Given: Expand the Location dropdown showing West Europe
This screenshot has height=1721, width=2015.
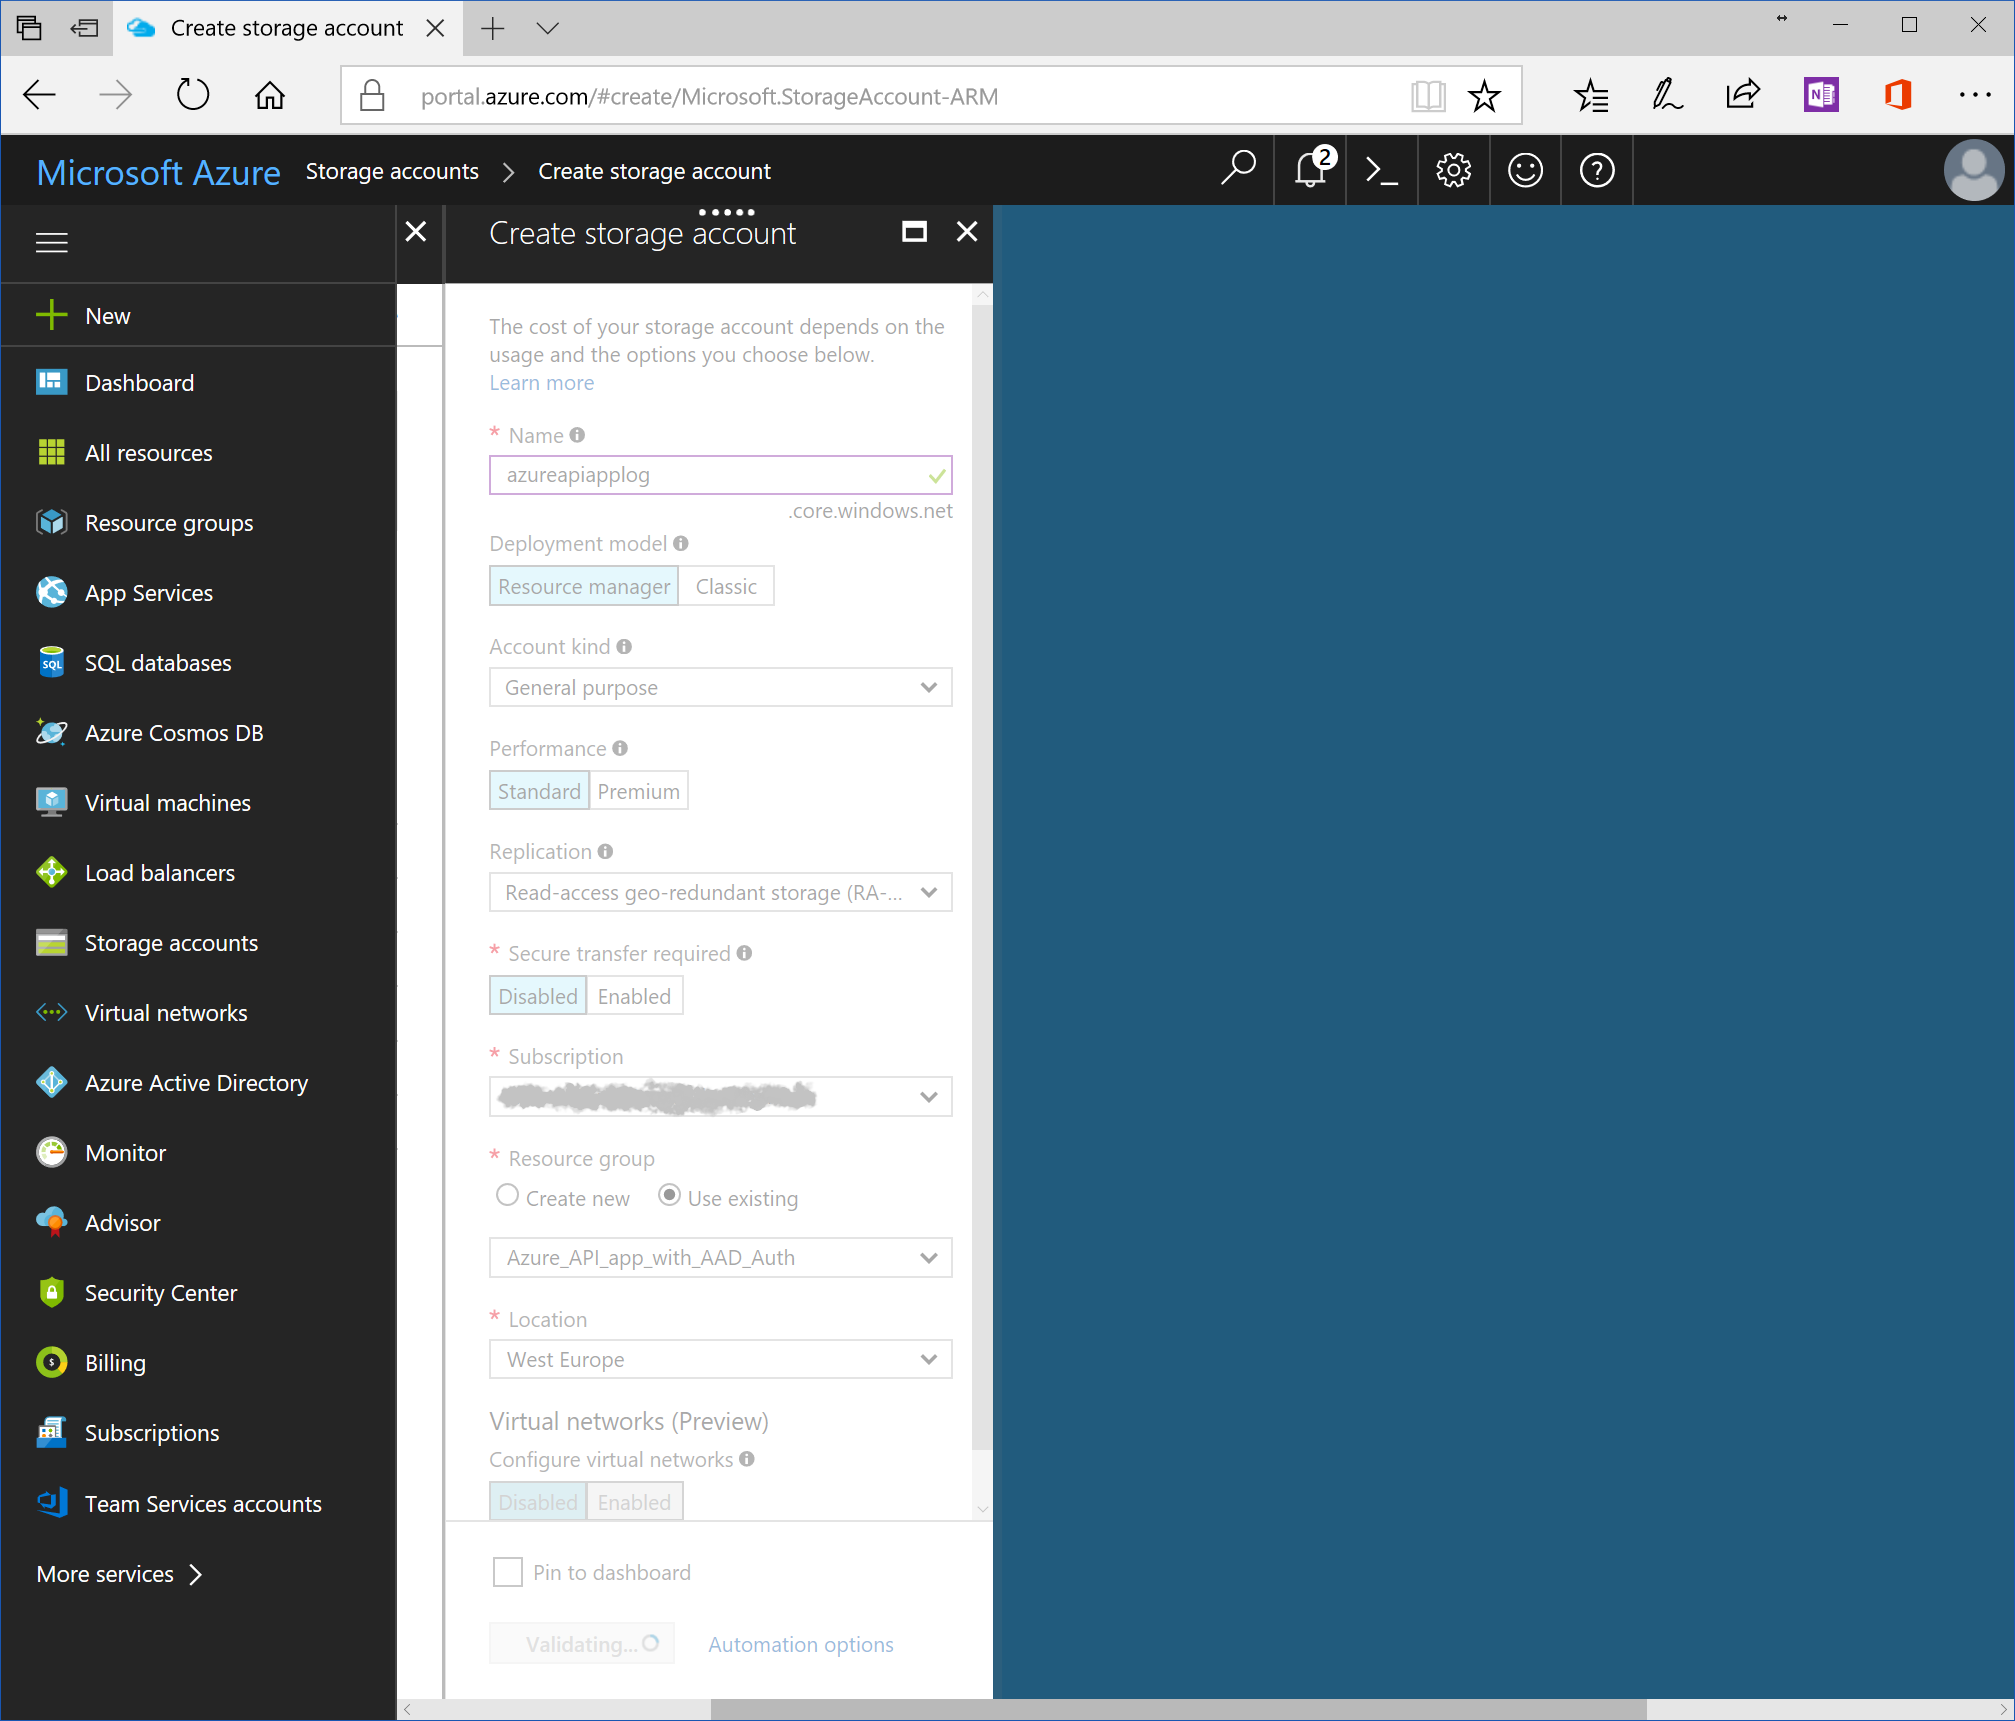Looking at the screenshot, I should click(x=720, y=1360).
